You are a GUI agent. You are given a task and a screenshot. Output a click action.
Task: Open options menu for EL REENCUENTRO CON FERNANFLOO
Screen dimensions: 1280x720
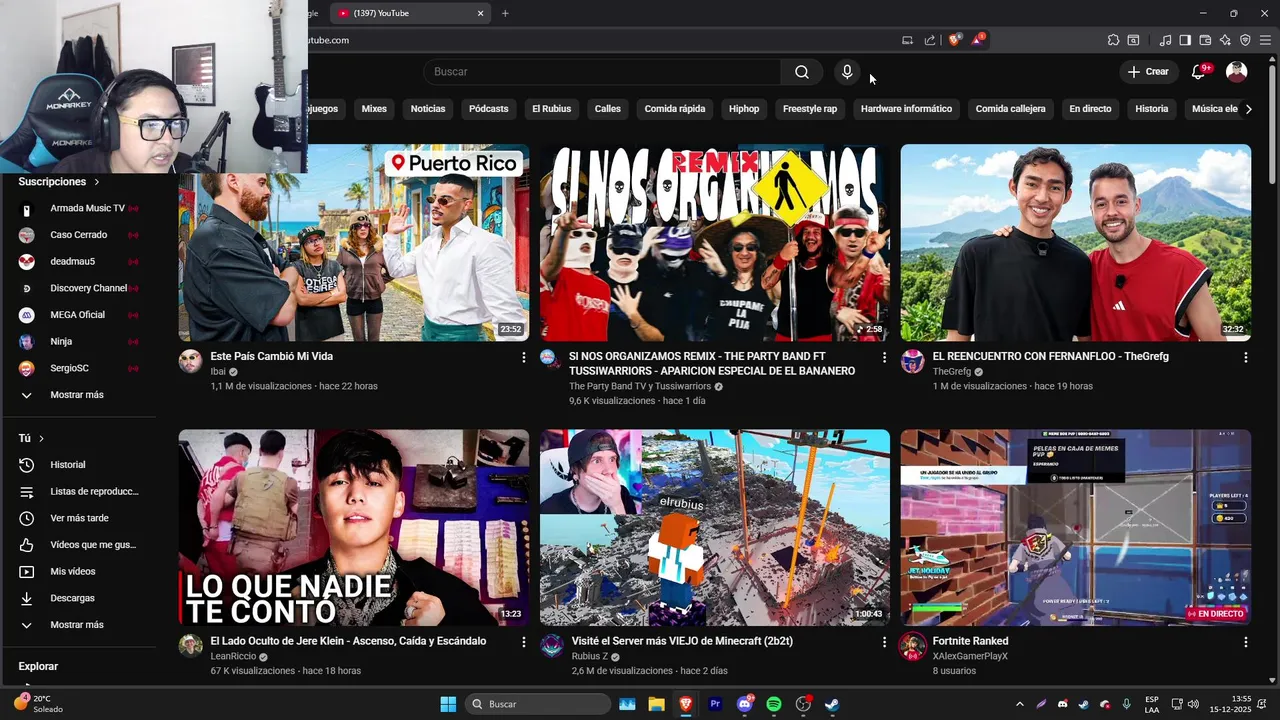1245,357
